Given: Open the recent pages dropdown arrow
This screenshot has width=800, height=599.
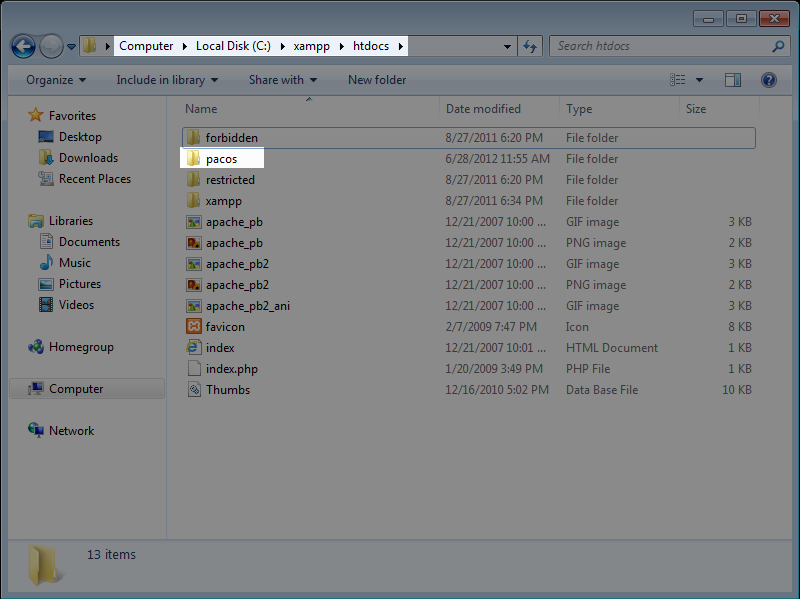Looking at the screenshot, I should pyautogui.click(x=71, y=47).
